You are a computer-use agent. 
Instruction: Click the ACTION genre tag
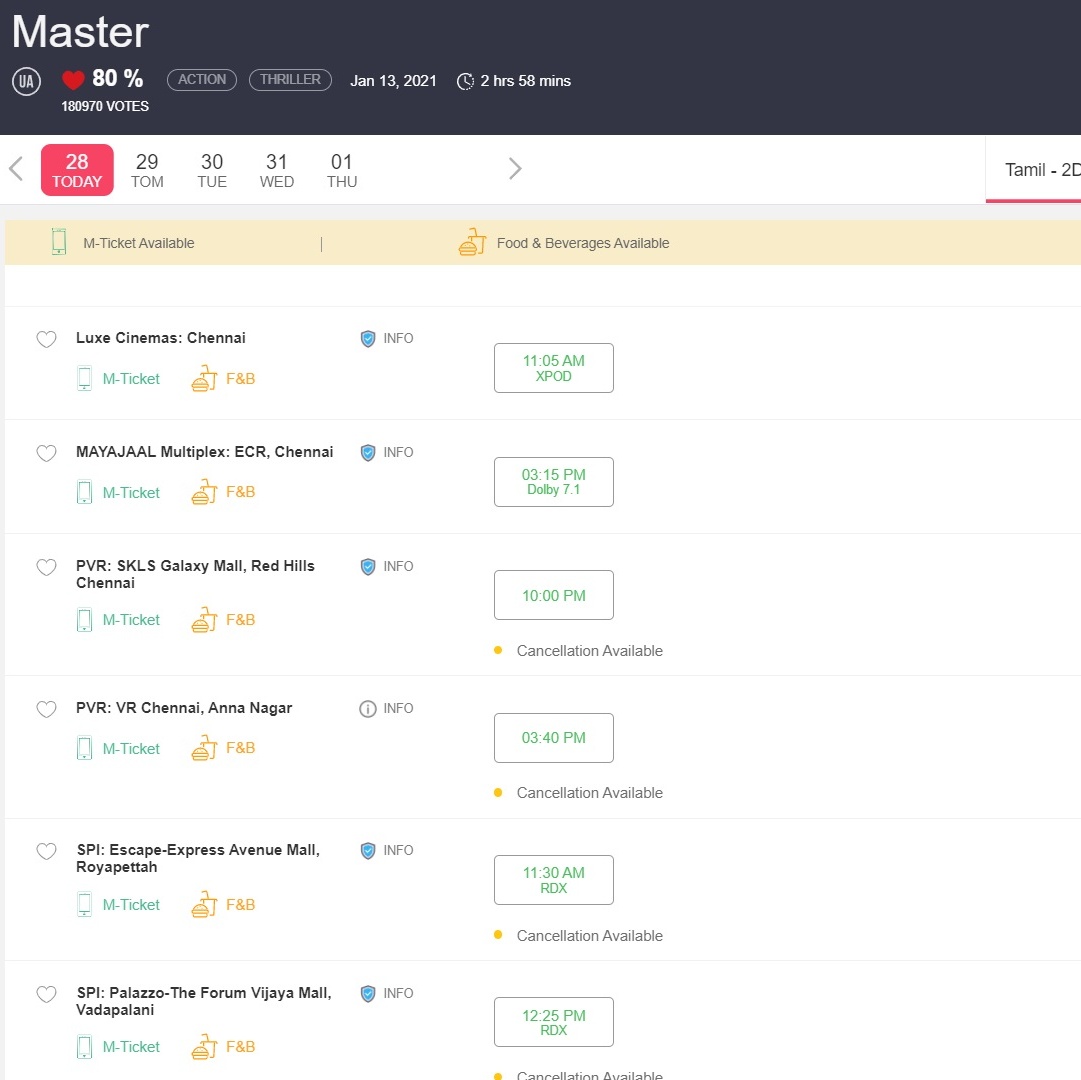(x=202, y=80)
